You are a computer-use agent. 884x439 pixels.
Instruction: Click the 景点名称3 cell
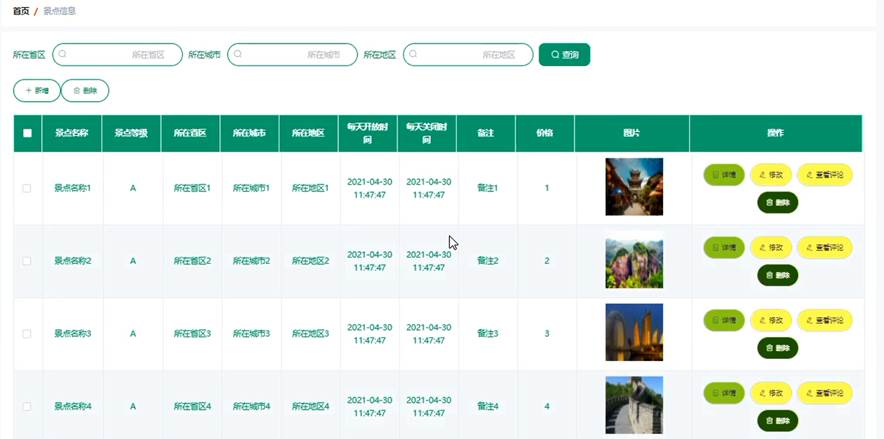click(x=73, y=334)
